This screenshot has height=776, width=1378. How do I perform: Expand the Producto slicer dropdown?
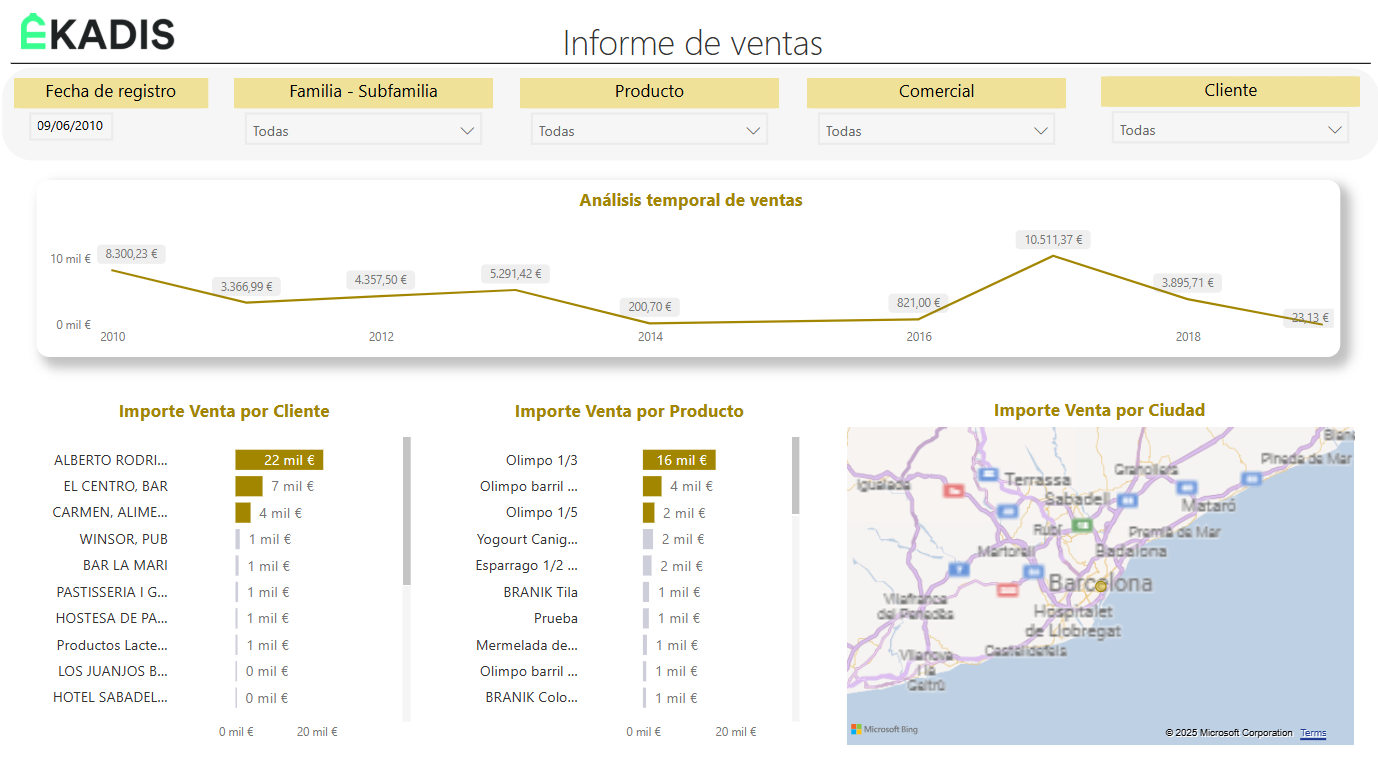coord(649,130)
